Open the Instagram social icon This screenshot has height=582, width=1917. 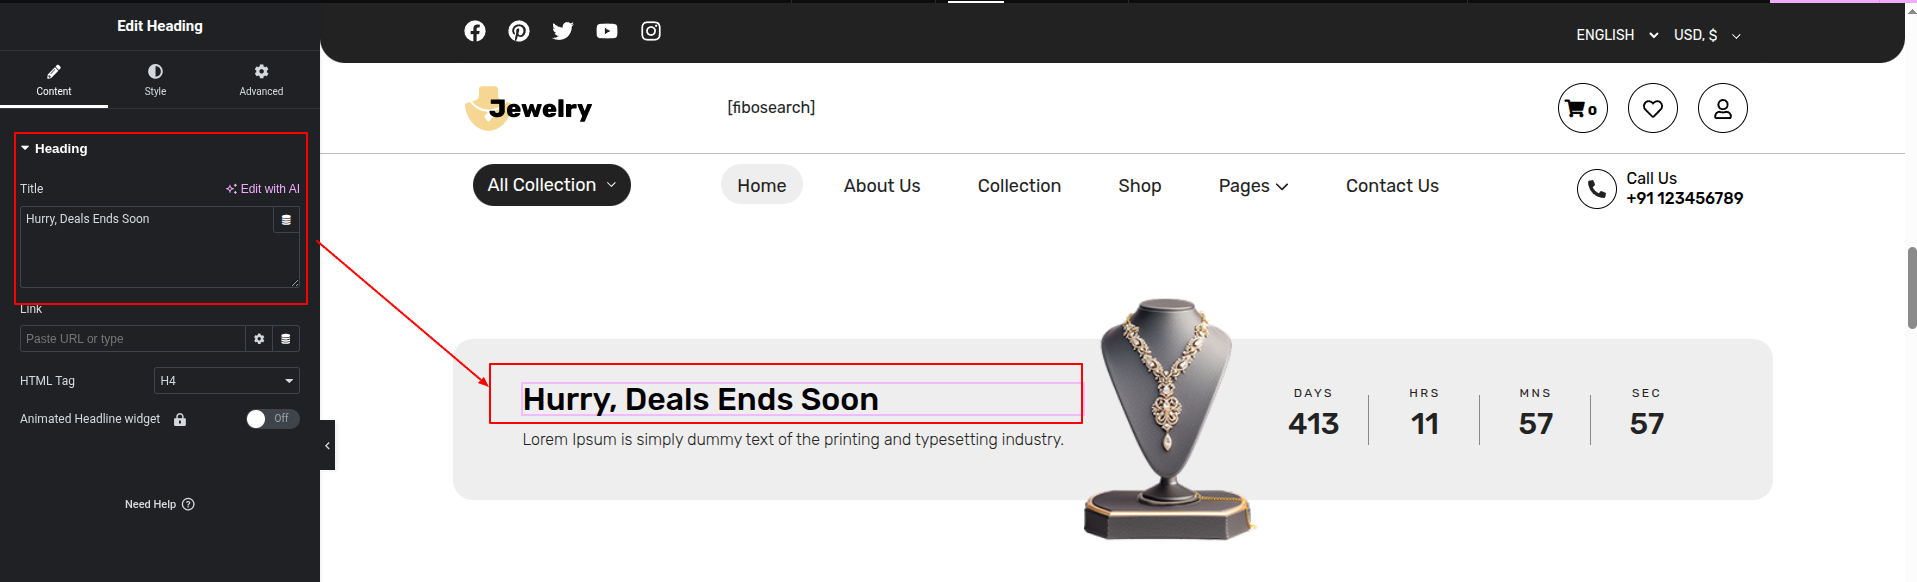coord(651,31)
